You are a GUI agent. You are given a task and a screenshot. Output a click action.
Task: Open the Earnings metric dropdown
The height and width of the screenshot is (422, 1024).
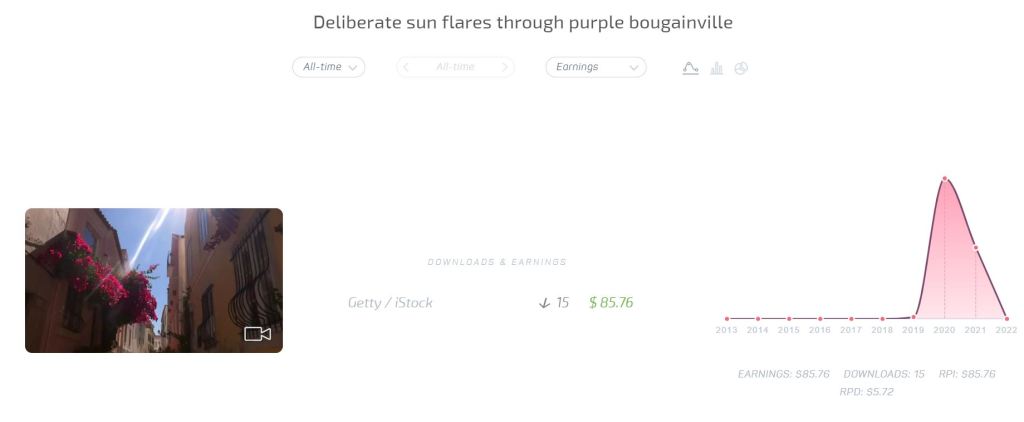(x=595, y=67)
